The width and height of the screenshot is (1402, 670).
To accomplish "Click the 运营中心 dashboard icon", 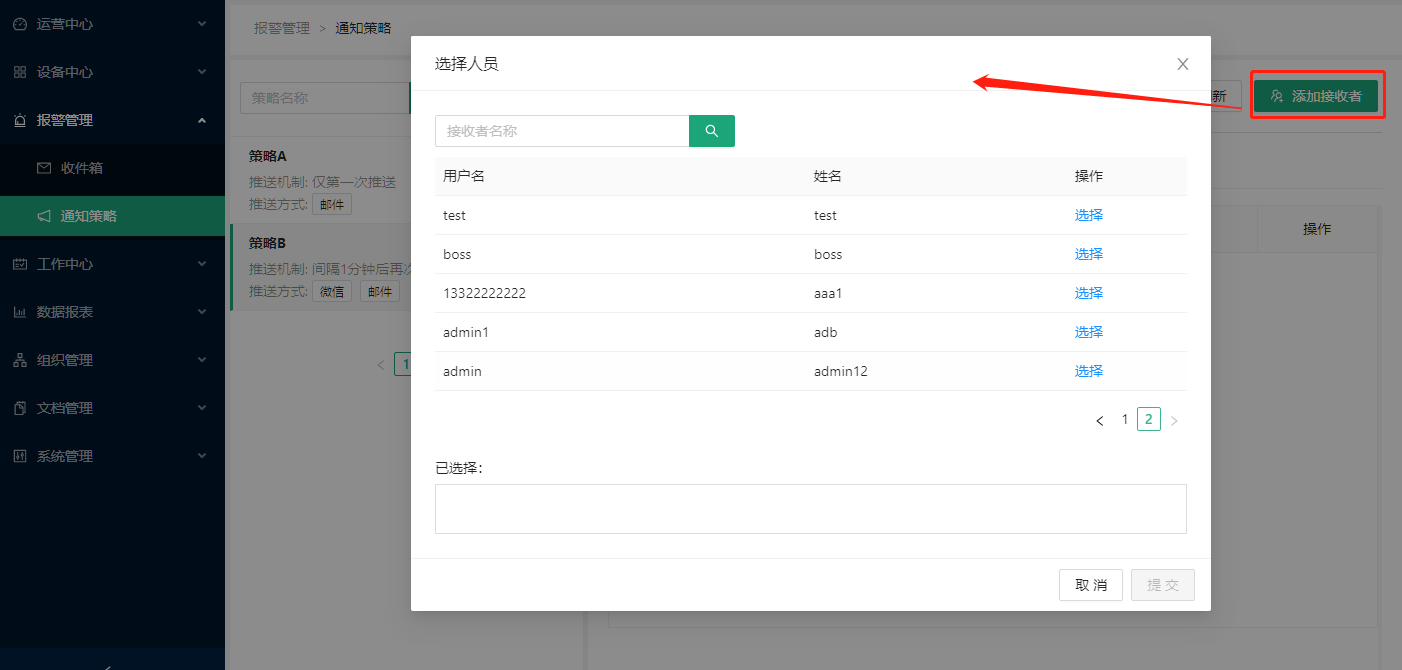I will click(x=20, y=24).
